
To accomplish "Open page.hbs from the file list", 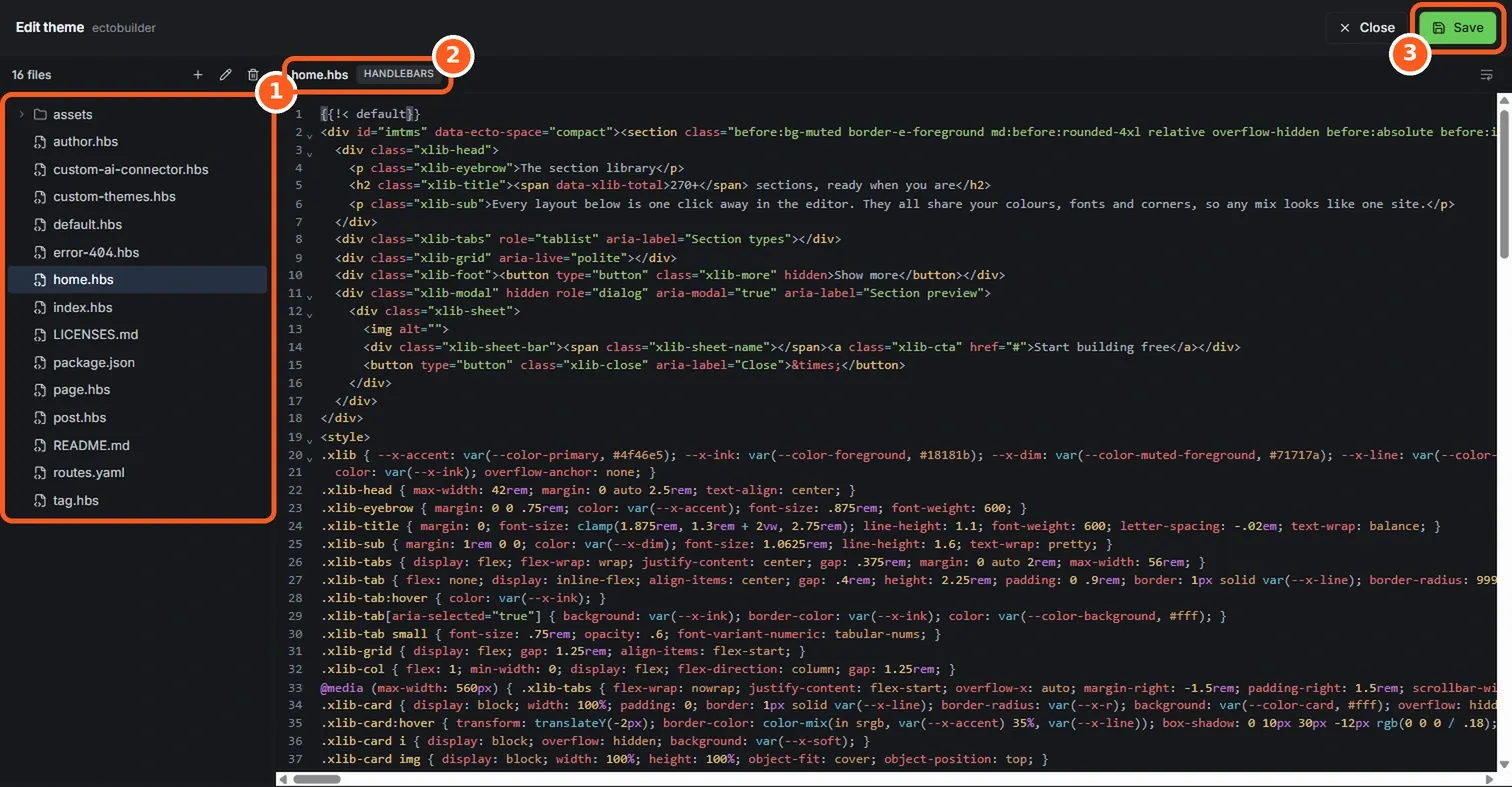I will 137,390.
